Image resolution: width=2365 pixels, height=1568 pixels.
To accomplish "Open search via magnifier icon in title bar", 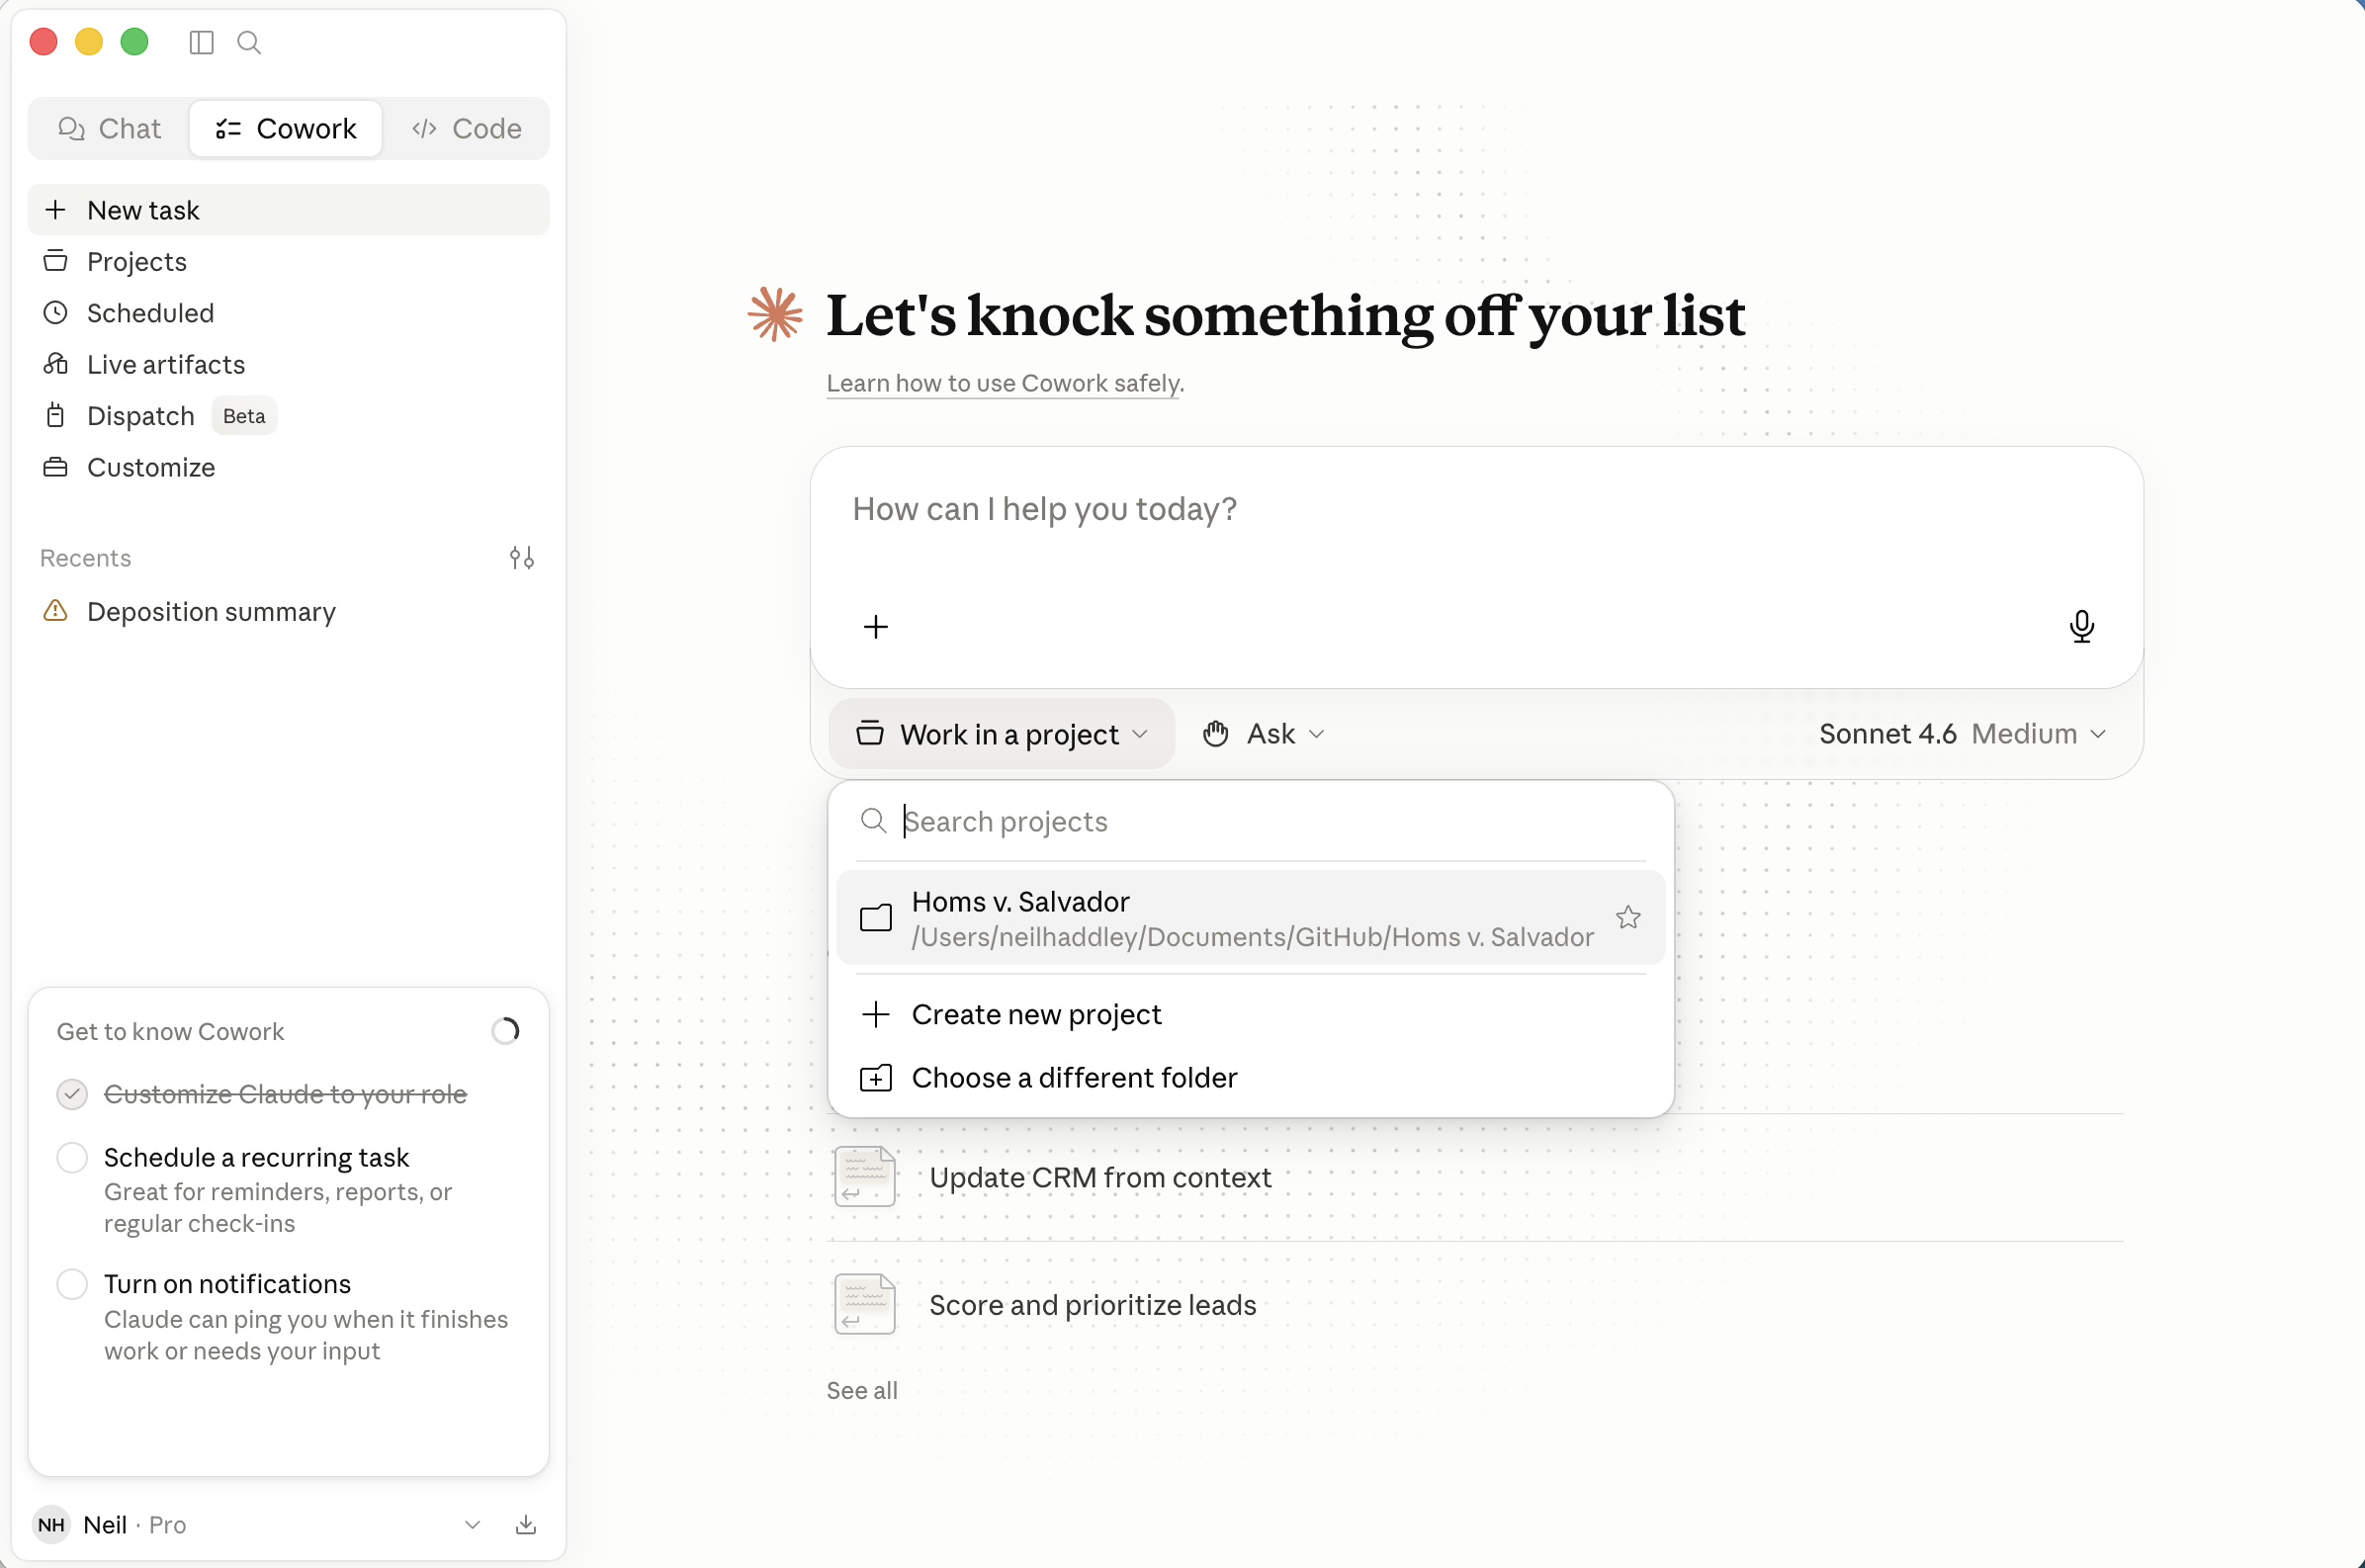I will (x=249, y=42).
